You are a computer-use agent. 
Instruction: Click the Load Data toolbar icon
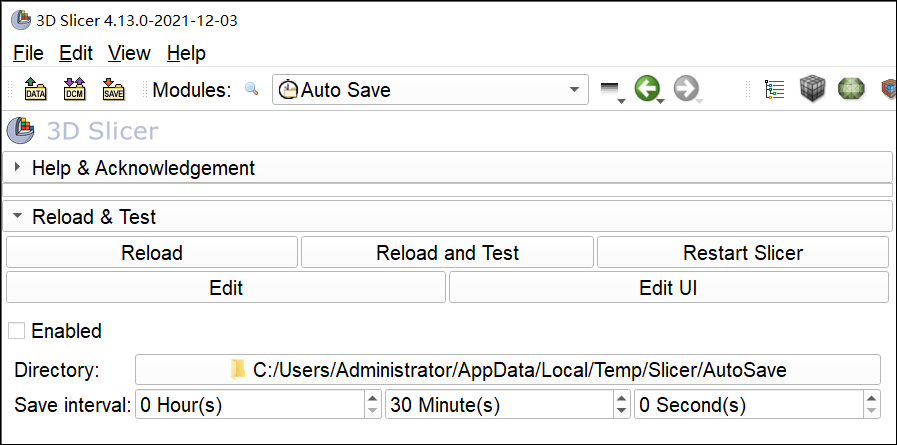pos(36,90)
